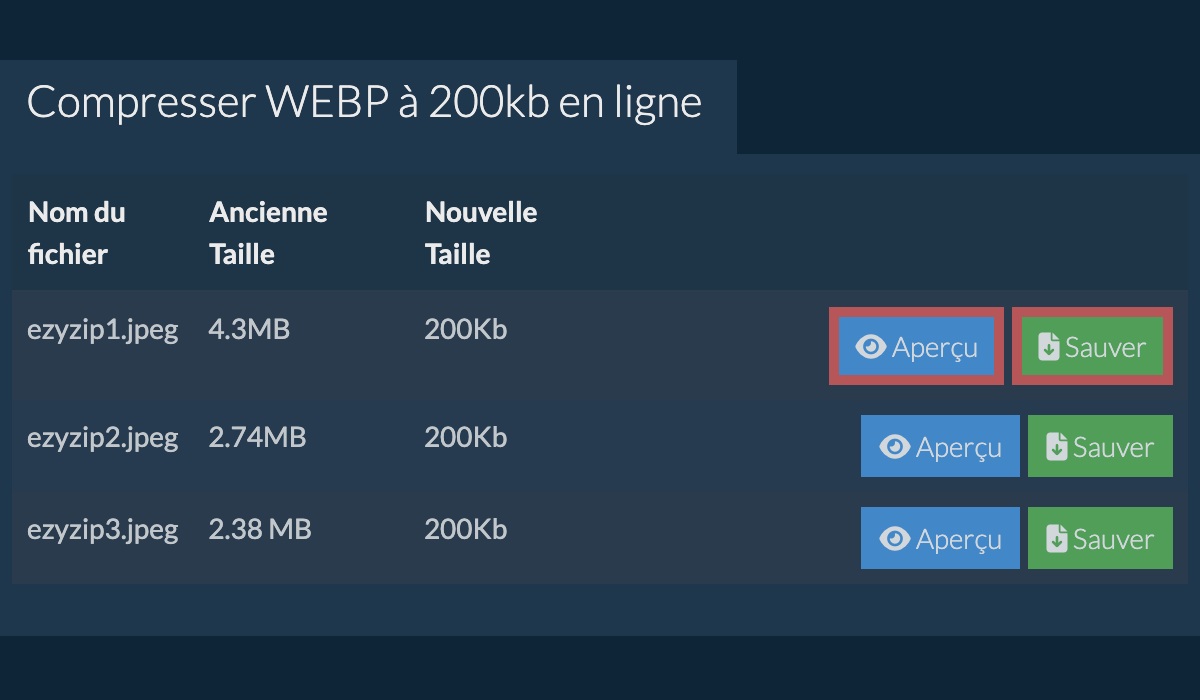
Task: Open the Aperçu preview for ezyzip2.jpeg
Action: click(x=940, y=446)
